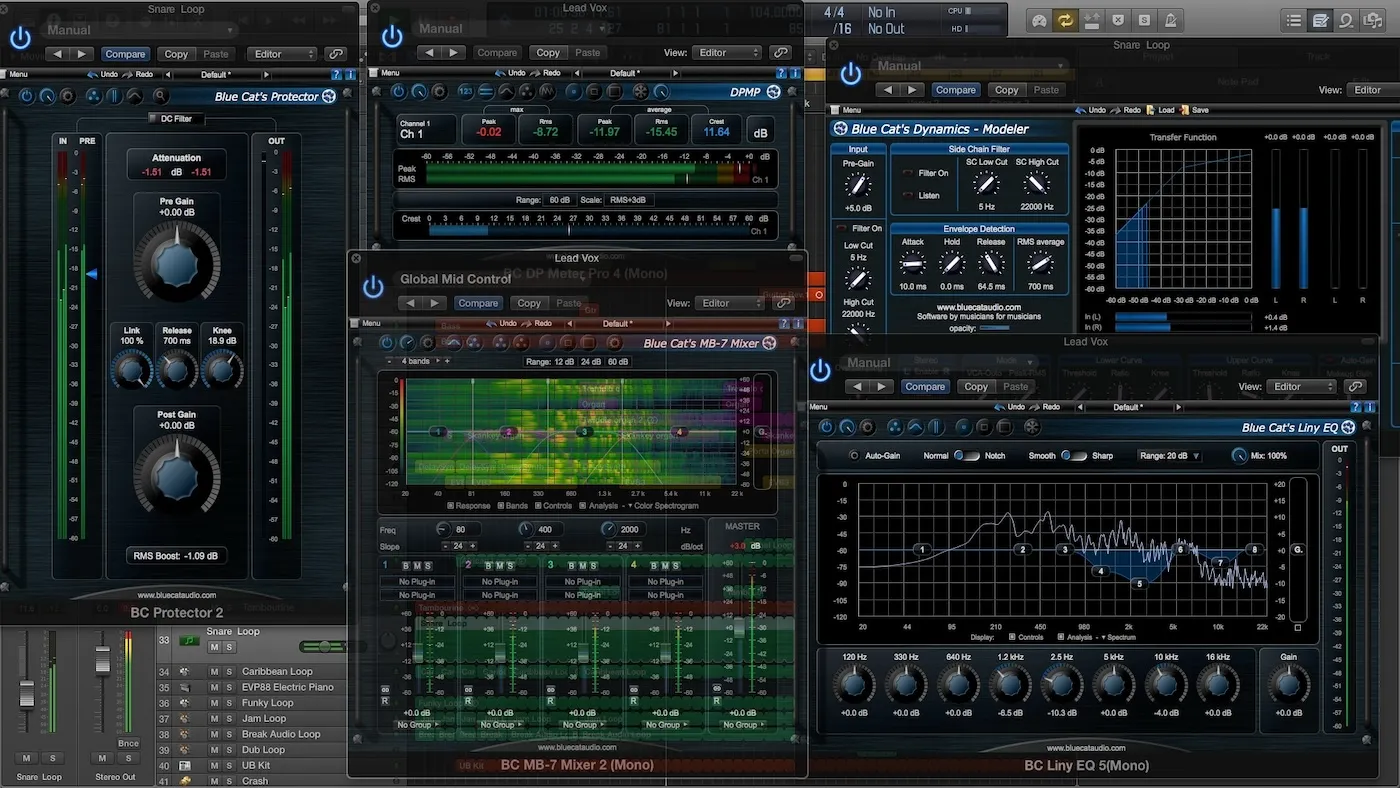
Task: Click the No Plug-in slot in MB-7 band 4
Action: [667, 580]
